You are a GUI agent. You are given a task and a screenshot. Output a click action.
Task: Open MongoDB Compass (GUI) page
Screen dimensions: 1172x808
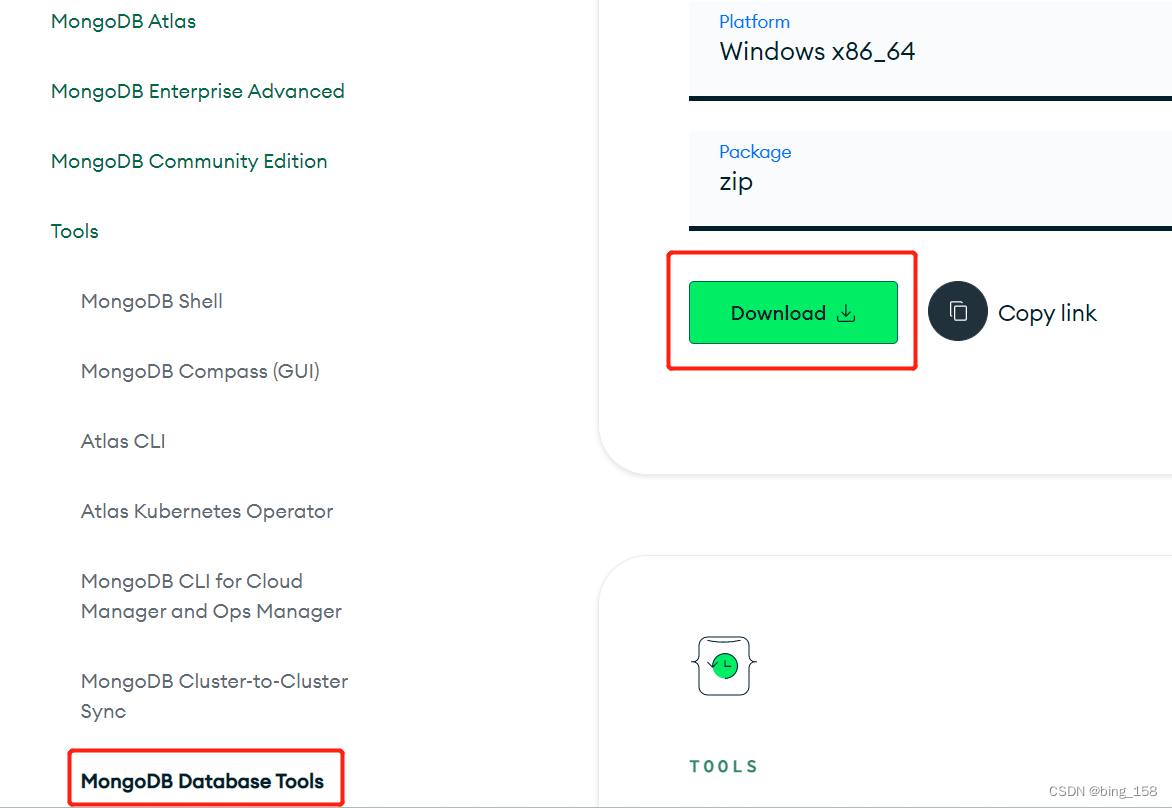(x=200, y=371)
